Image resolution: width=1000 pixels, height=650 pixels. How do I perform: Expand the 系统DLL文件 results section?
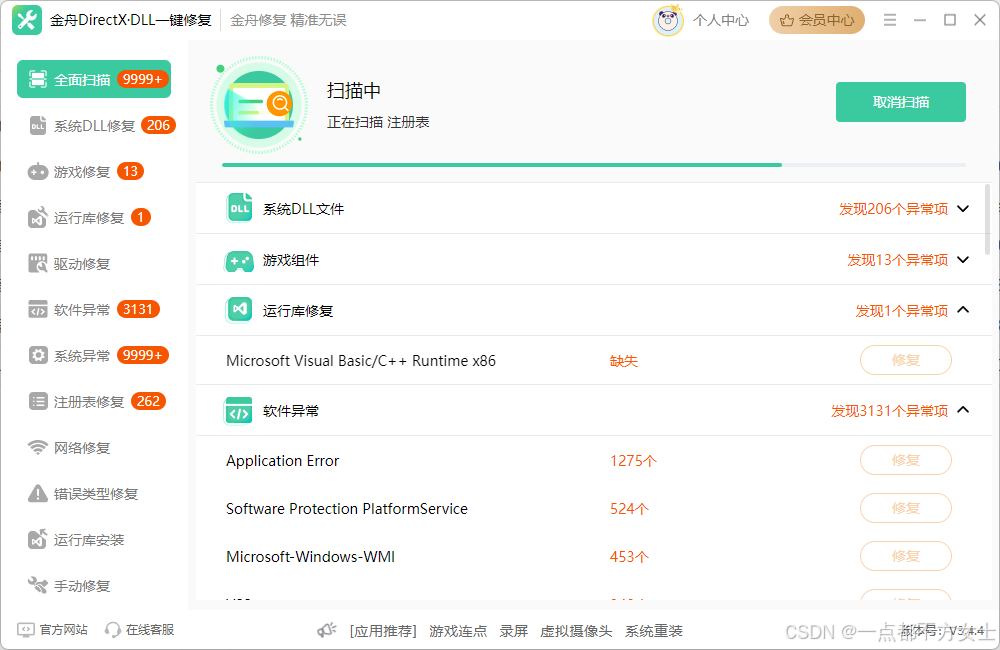(x=963, y=208)
